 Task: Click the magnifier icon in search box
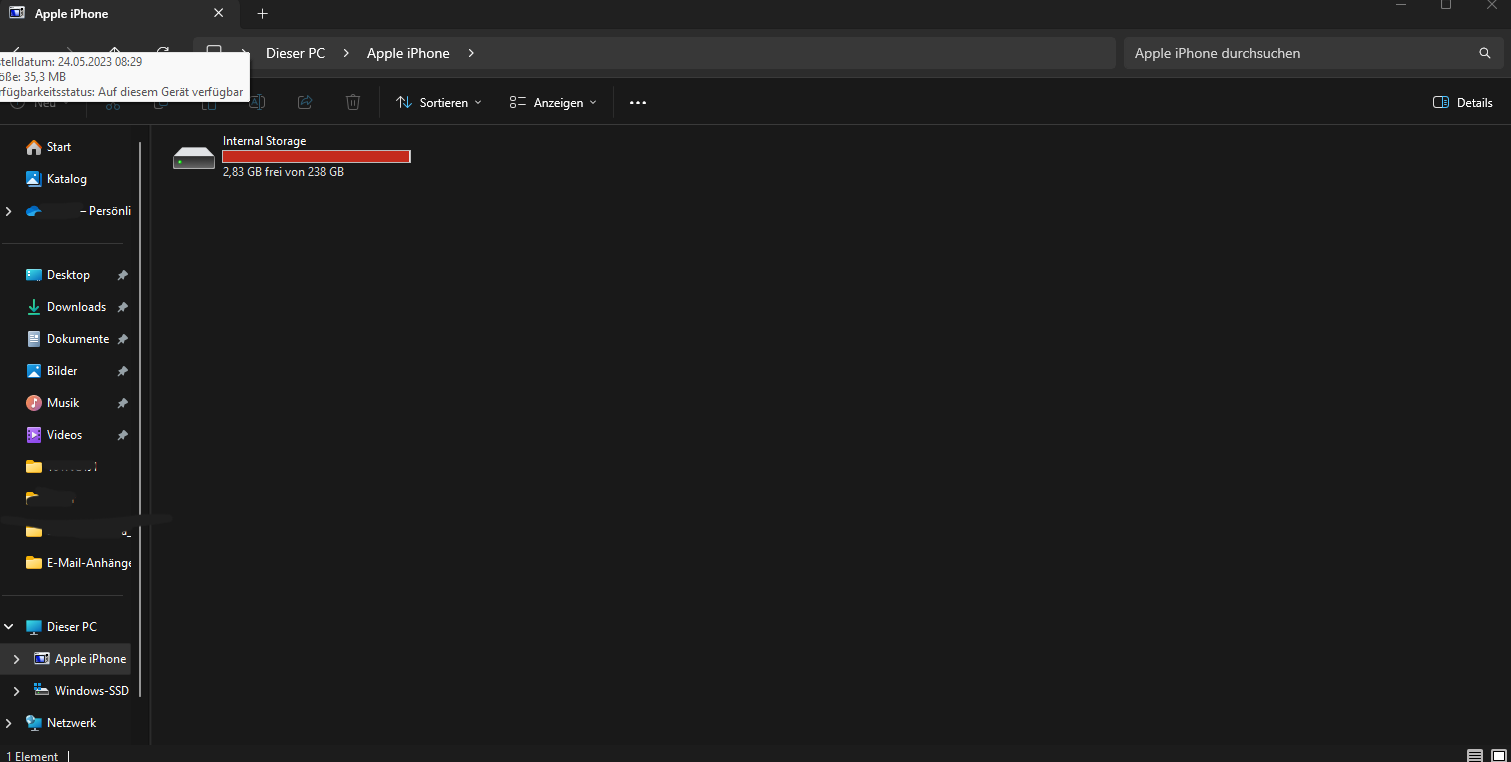1485,53
